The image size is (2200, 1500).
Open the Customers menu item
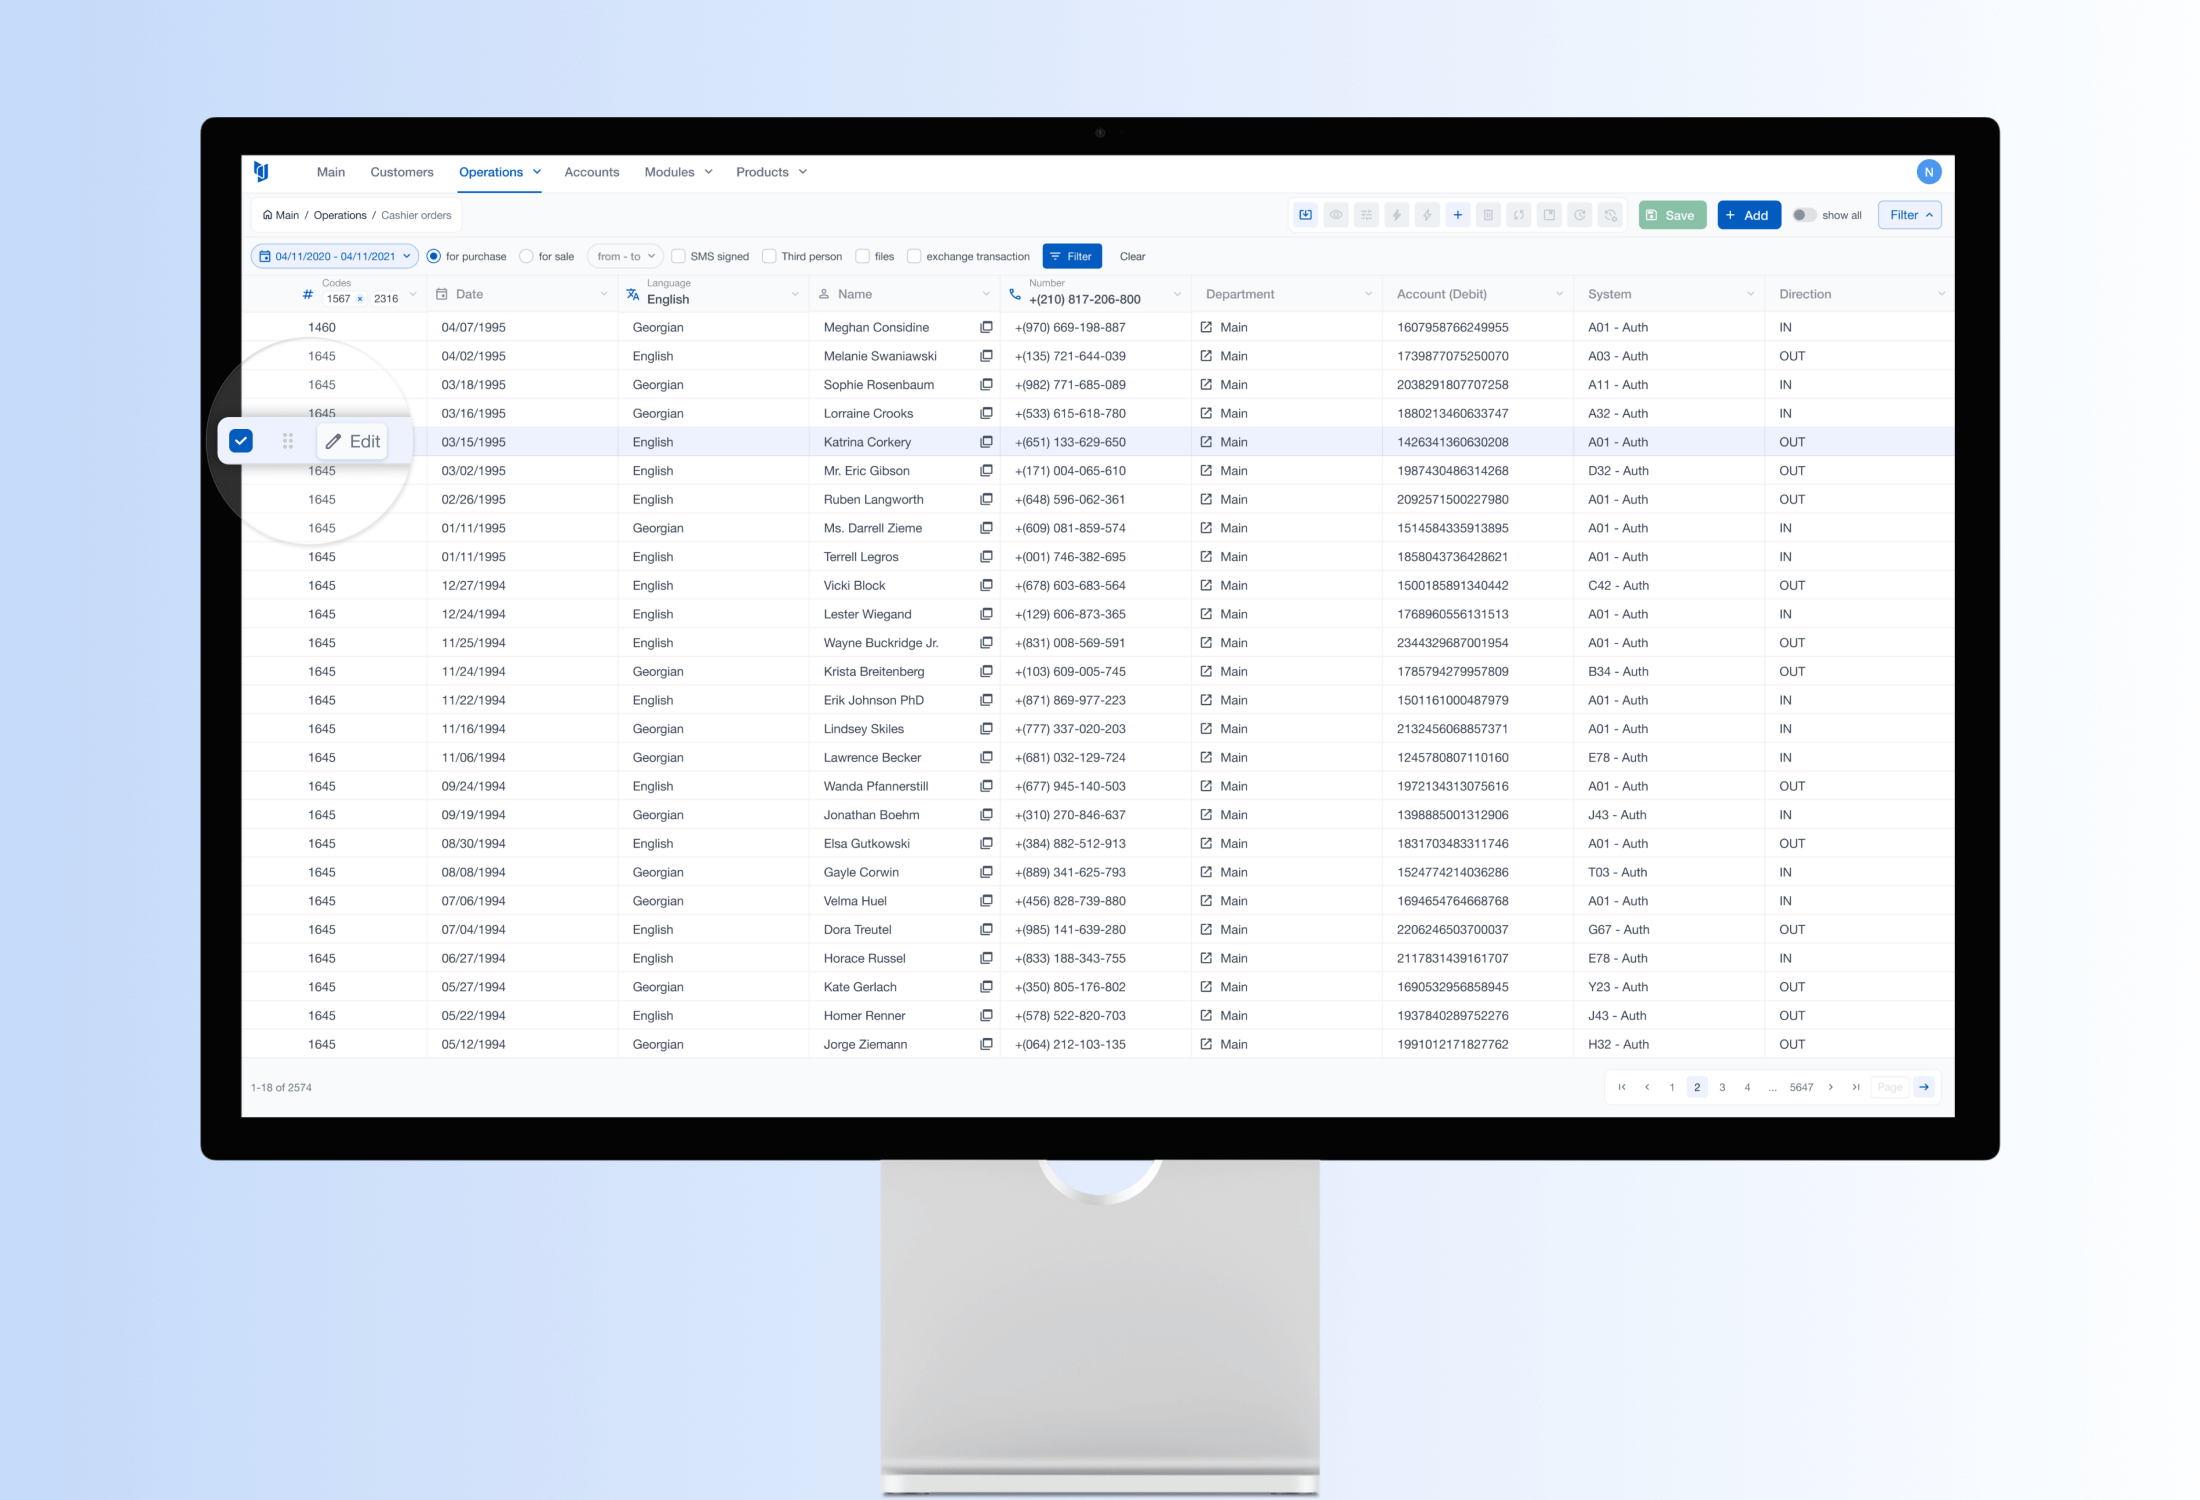pyautogui.click(x=401, y=172)
